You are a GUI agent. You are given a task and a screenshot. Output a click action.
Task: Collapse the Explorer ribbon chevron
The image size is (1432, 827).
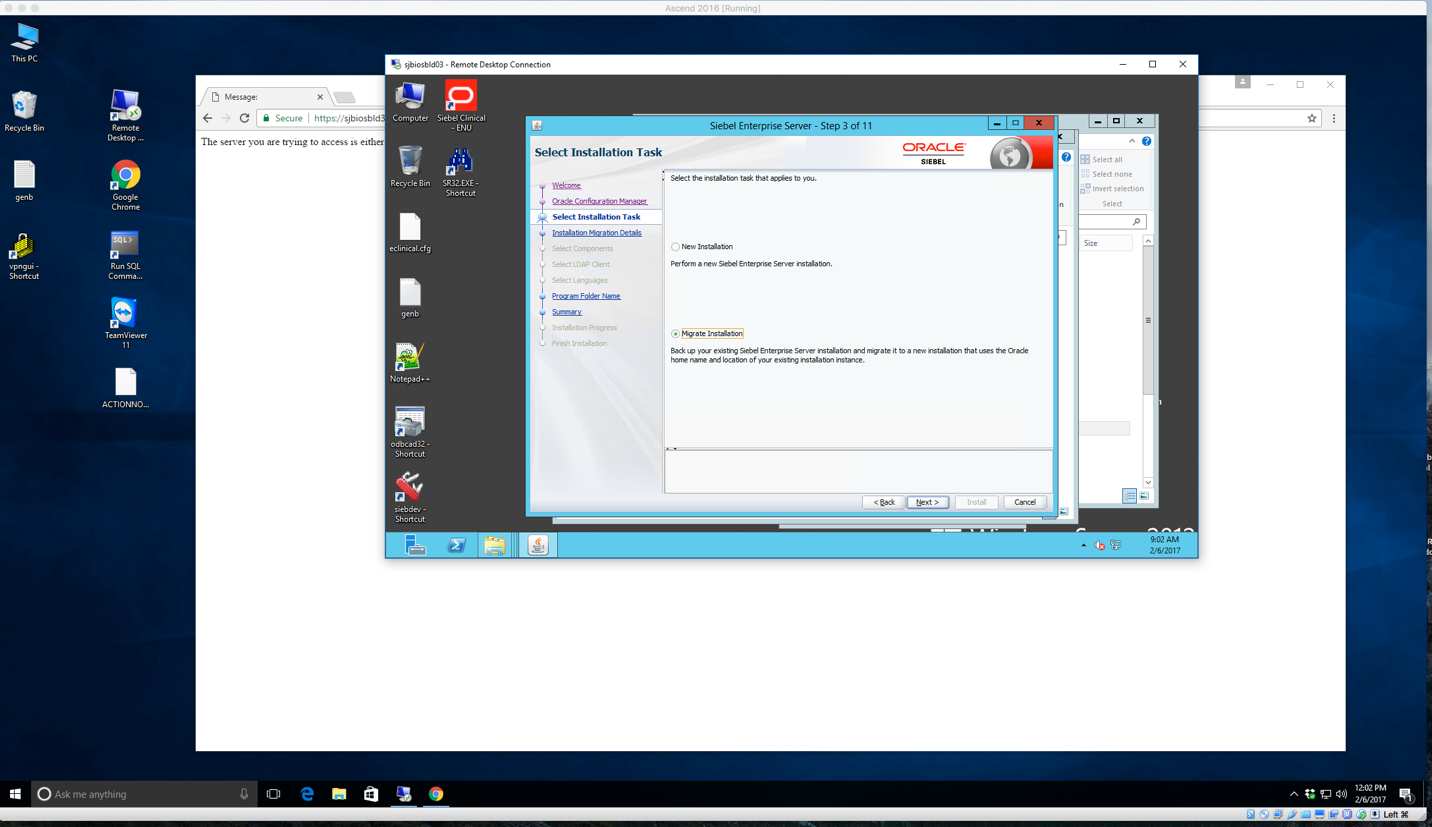coord(1132,142)
